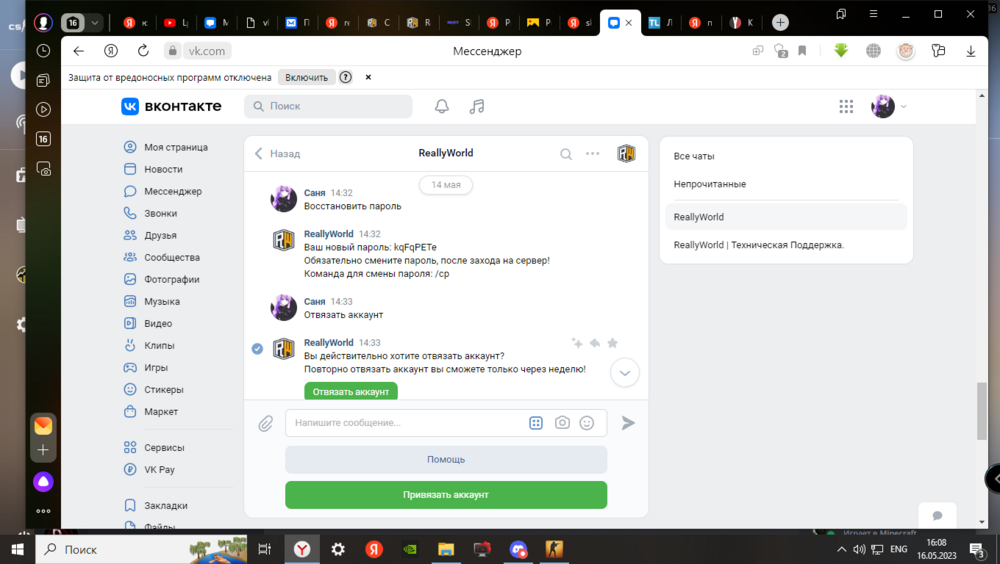
Task: Select Непрочитанные chats filter
Action: coord(786,184)
